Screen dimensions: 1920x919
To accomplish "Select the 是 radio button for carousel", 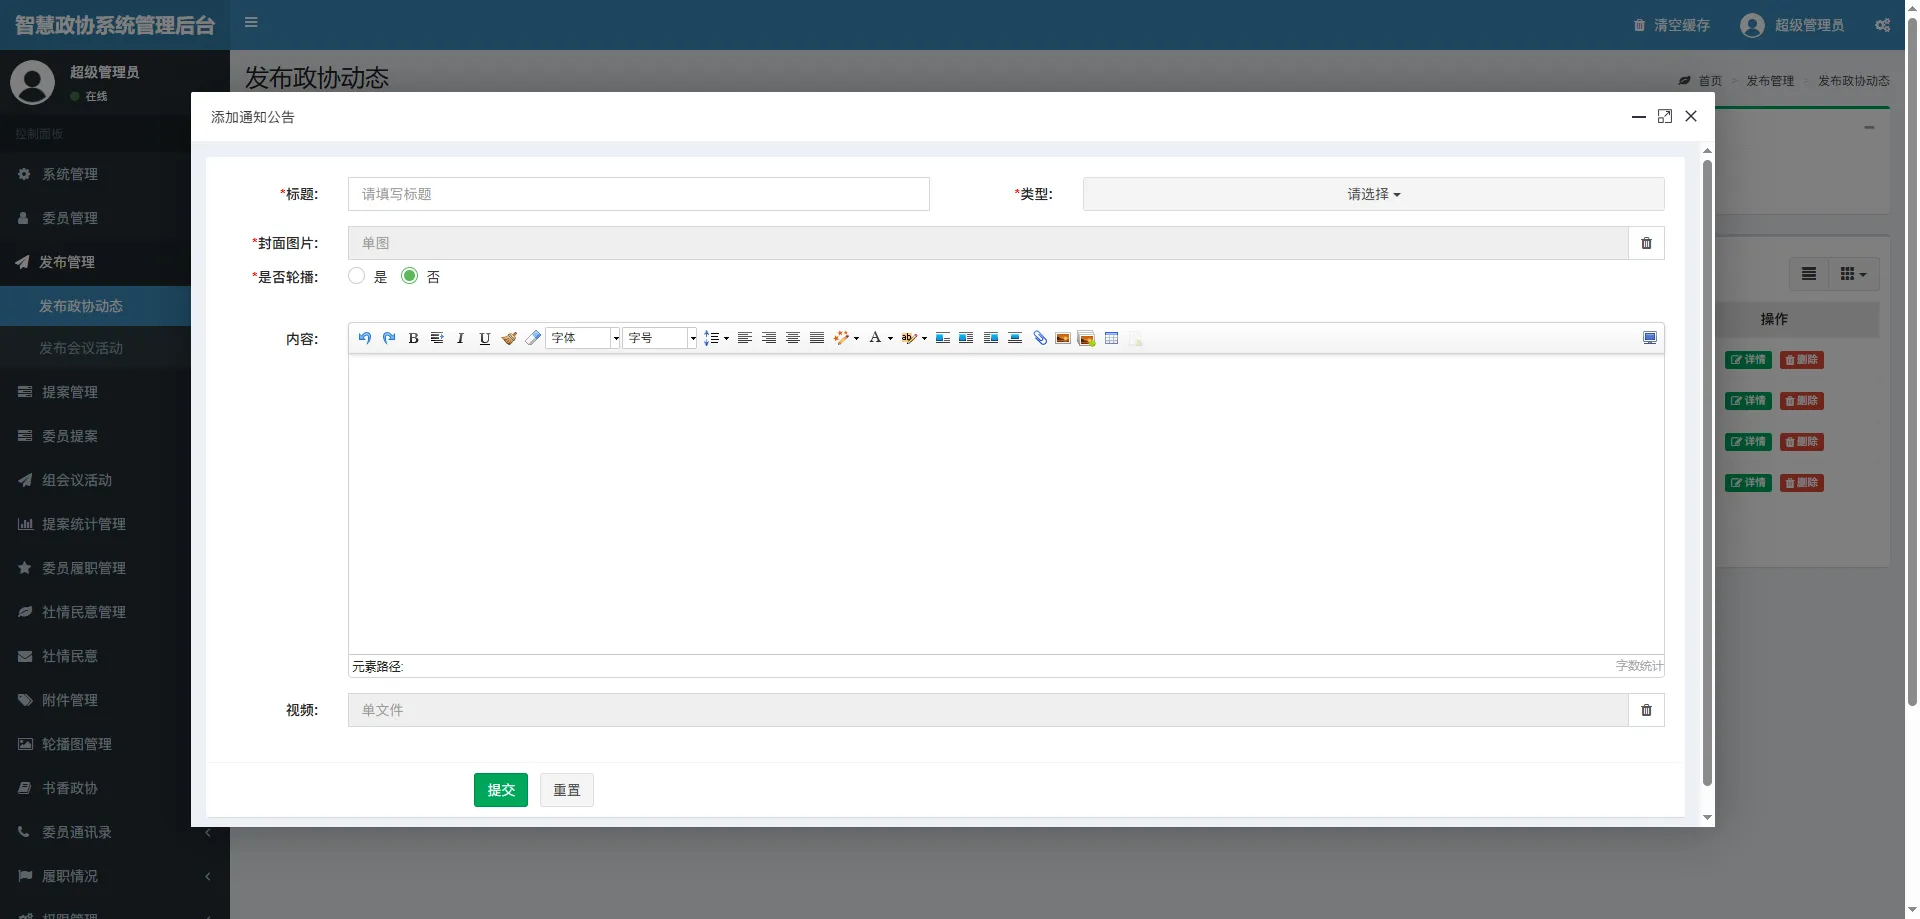I will tap(357, 276).
